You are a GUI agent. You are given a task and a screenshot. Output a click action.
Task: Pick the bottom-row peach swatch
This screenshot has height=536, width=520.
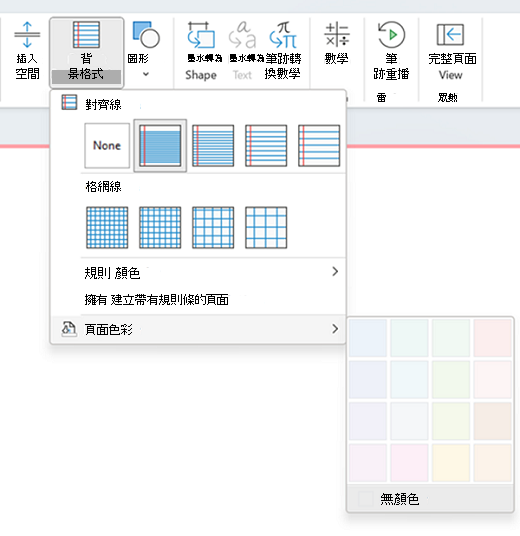pos(492,463)
